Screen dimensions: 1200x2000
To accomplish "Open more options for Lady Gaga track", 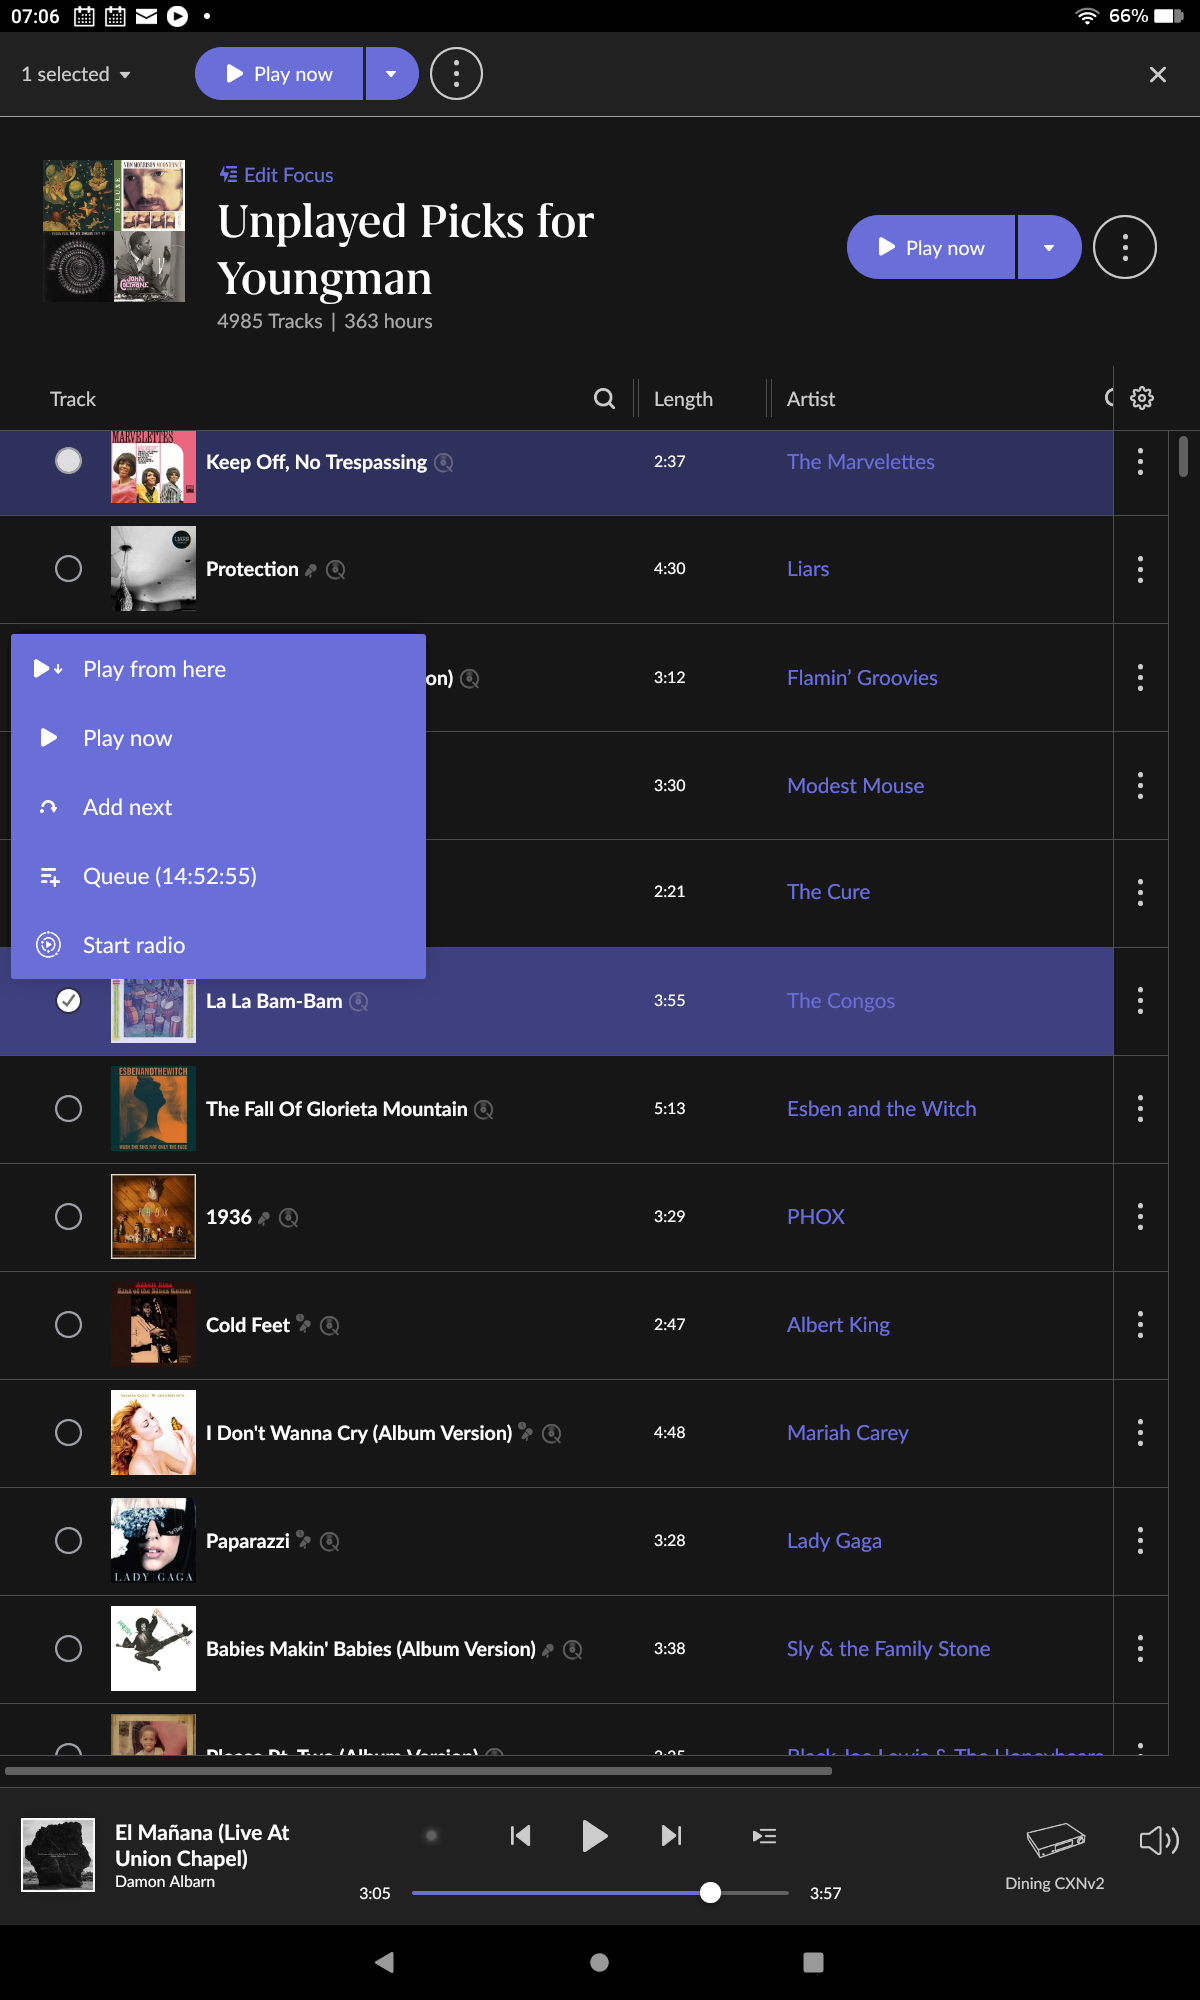I will [1140, 1541].
